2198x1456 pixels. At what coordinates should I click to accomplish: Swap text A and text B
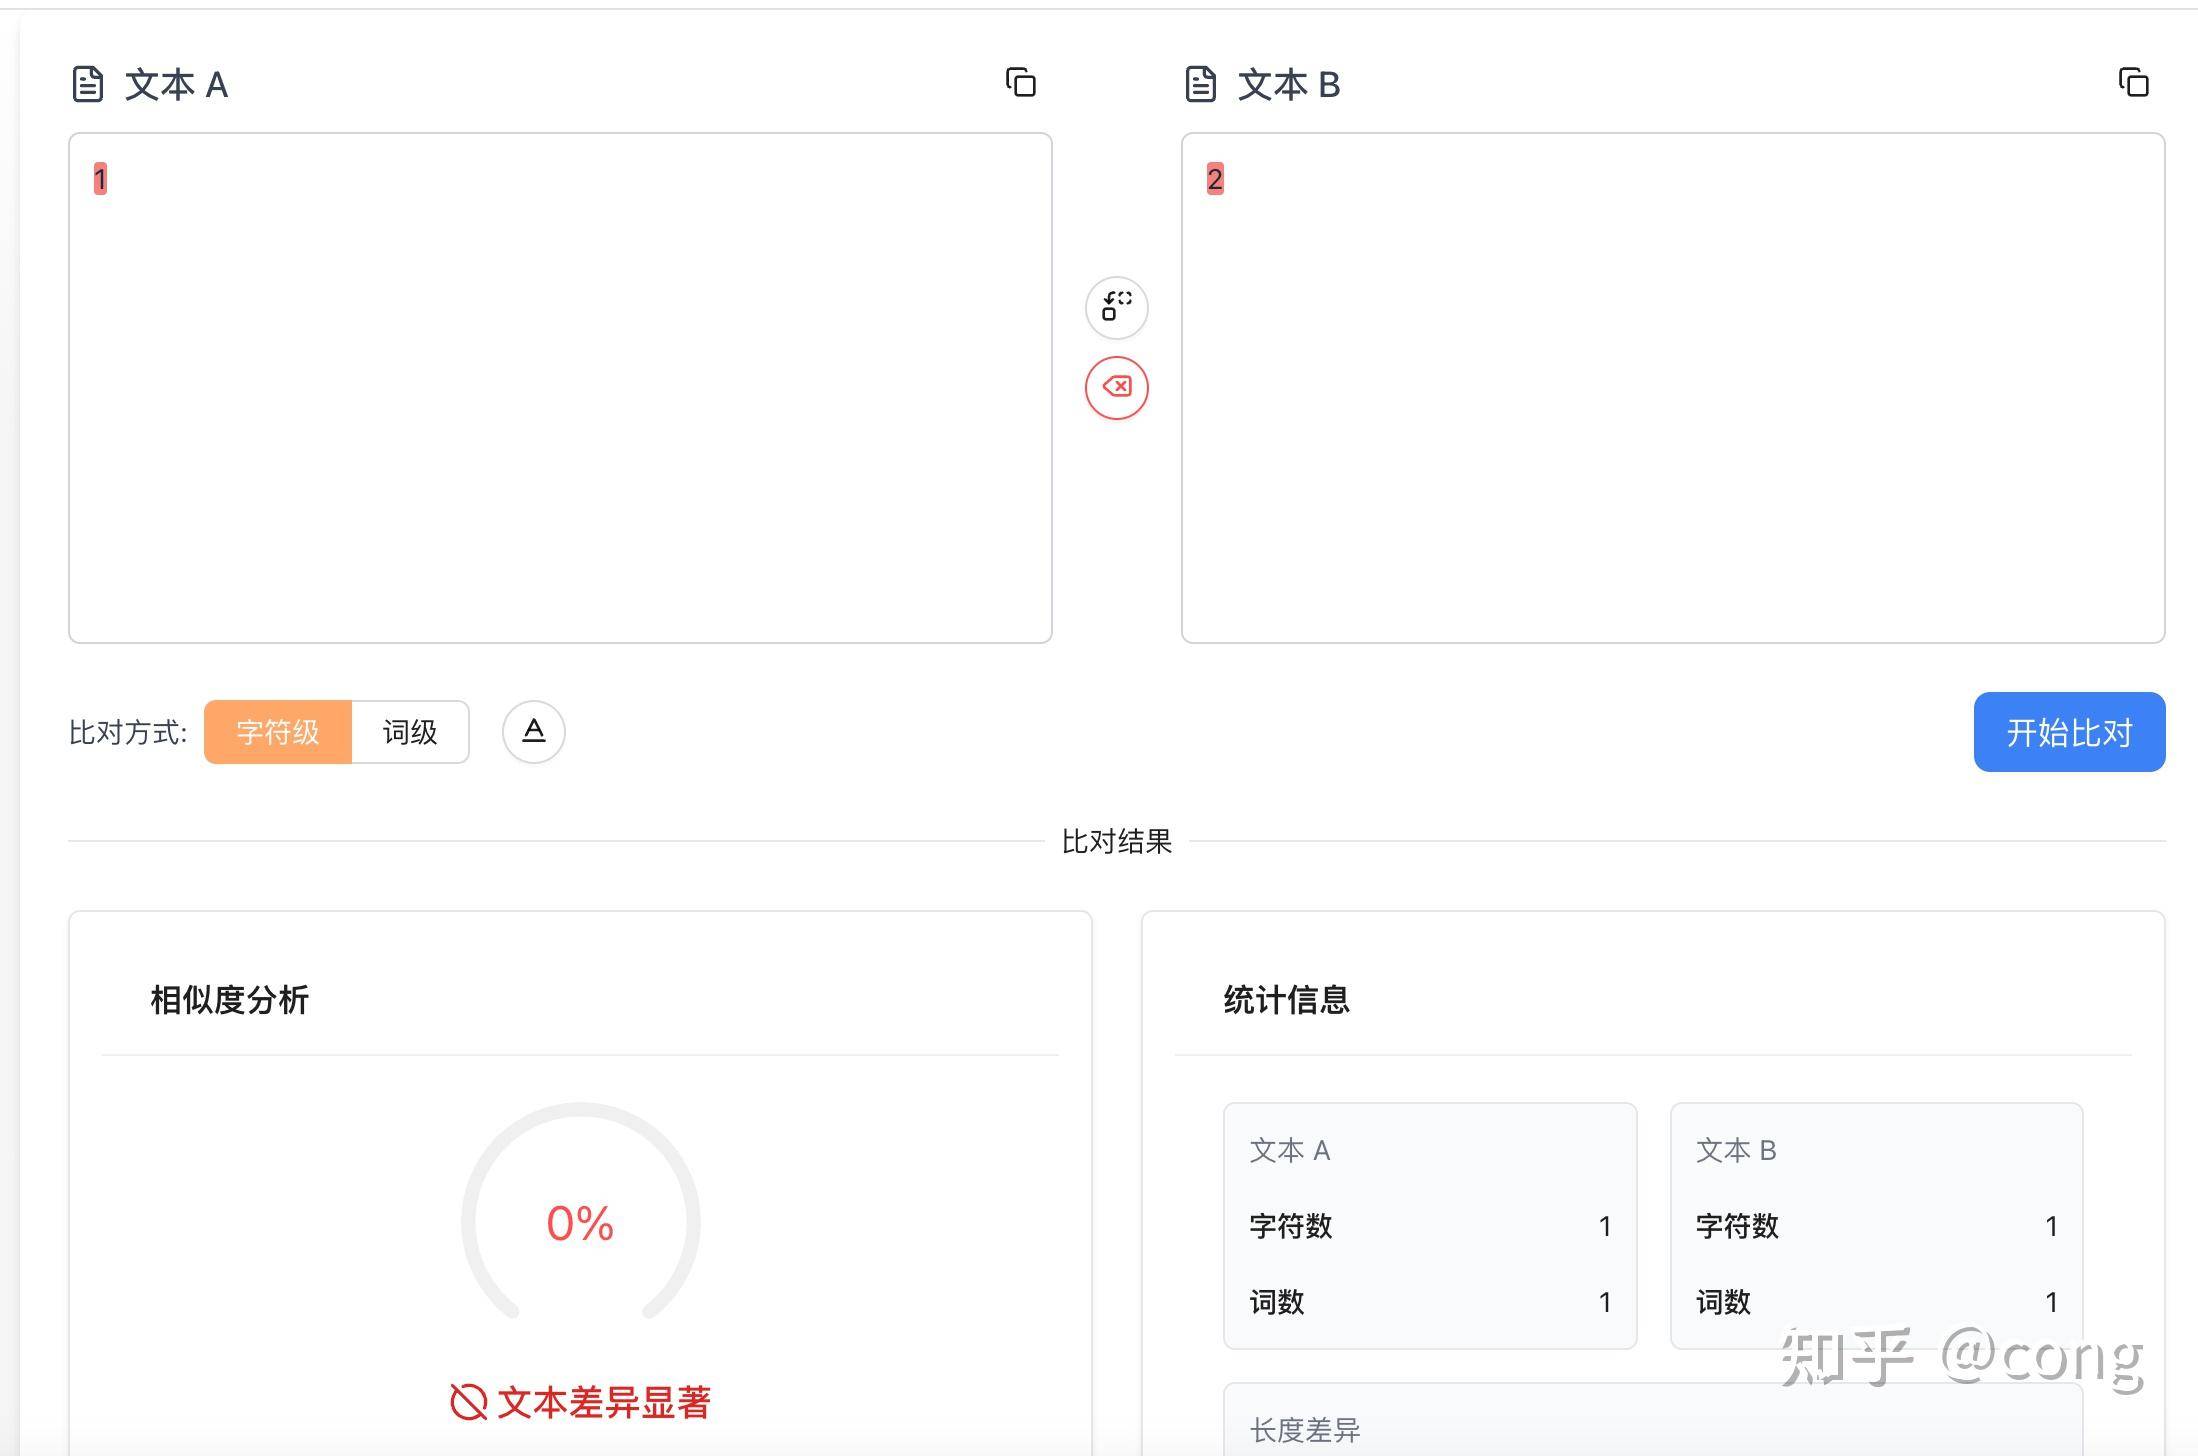(1116, 307)
